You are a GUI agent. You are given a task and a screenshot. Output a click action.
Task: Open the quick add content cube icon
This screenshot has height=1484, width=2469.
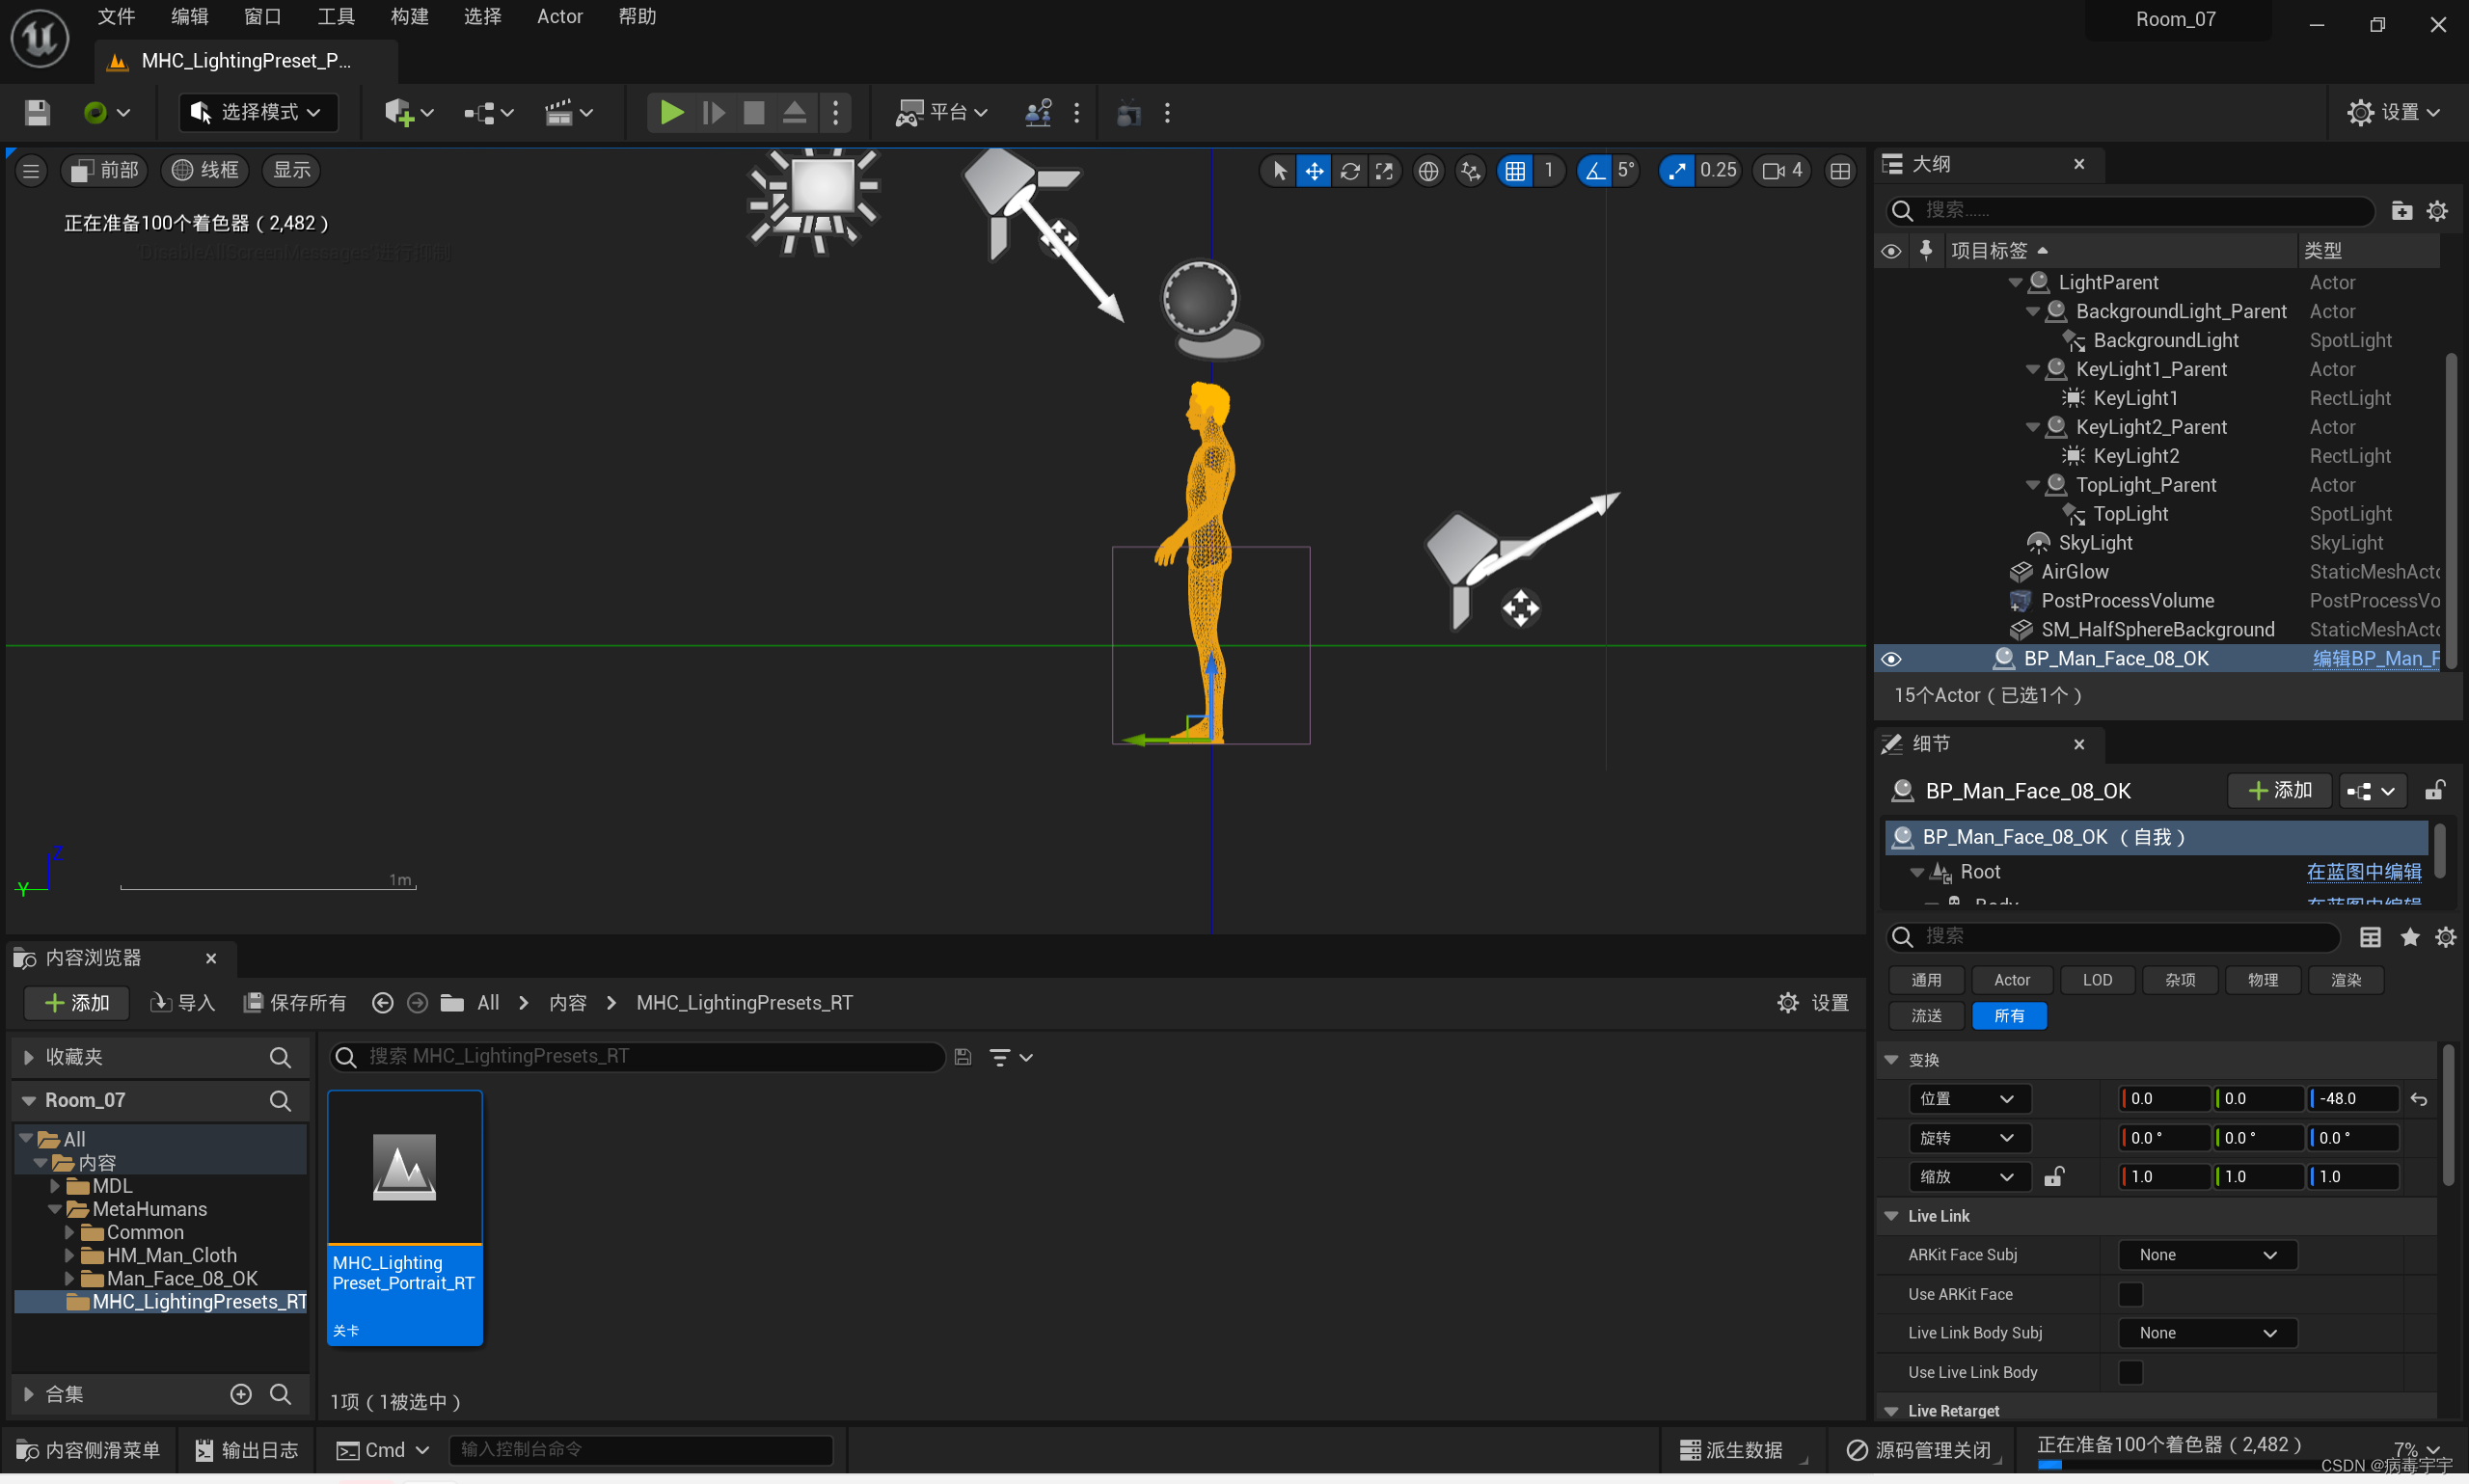click(399, 113)
